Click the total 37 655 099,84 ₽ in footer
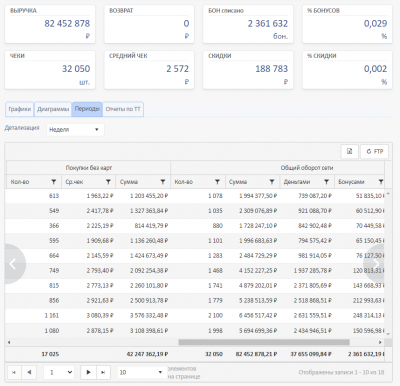The image size is (400, 386). tap(311, 354)
